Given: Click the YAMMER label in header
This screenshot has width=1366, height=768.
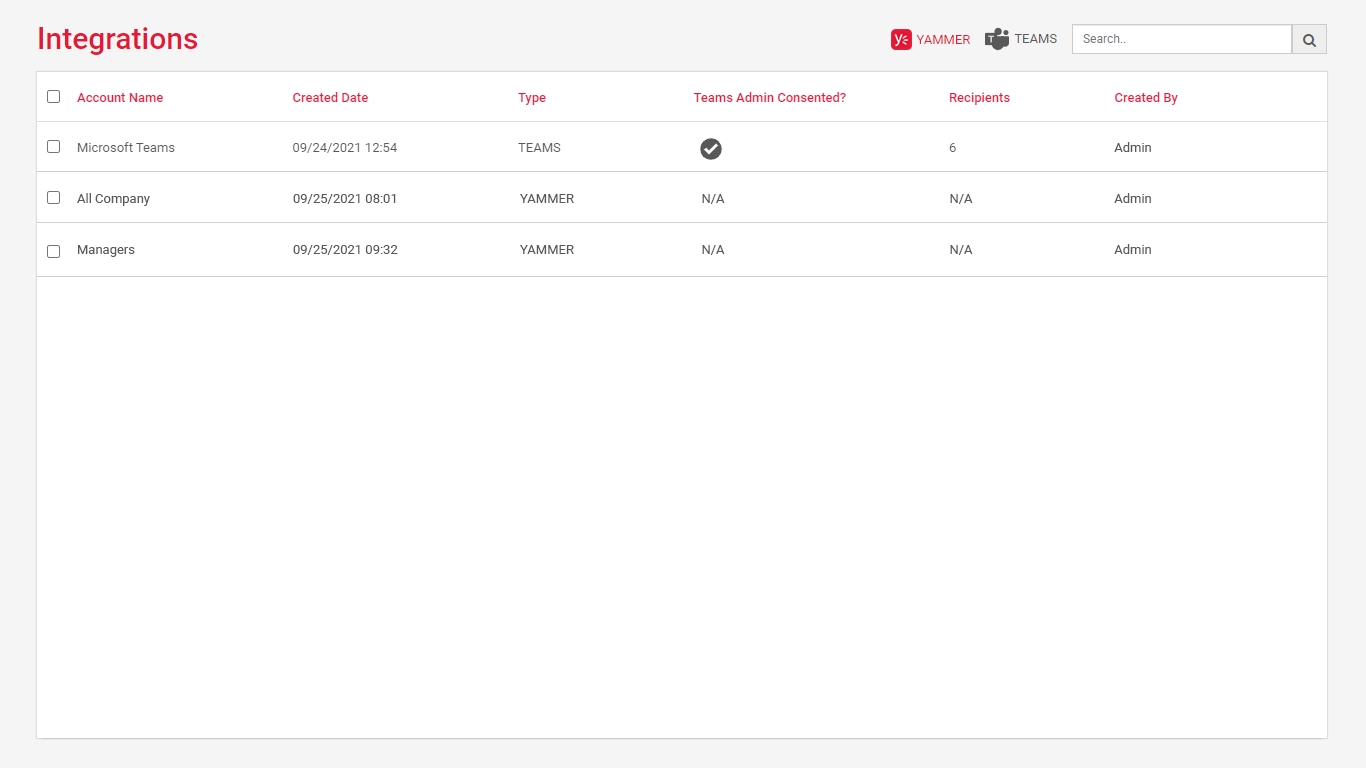Looking at the screenshot, I should pos(943,40).
